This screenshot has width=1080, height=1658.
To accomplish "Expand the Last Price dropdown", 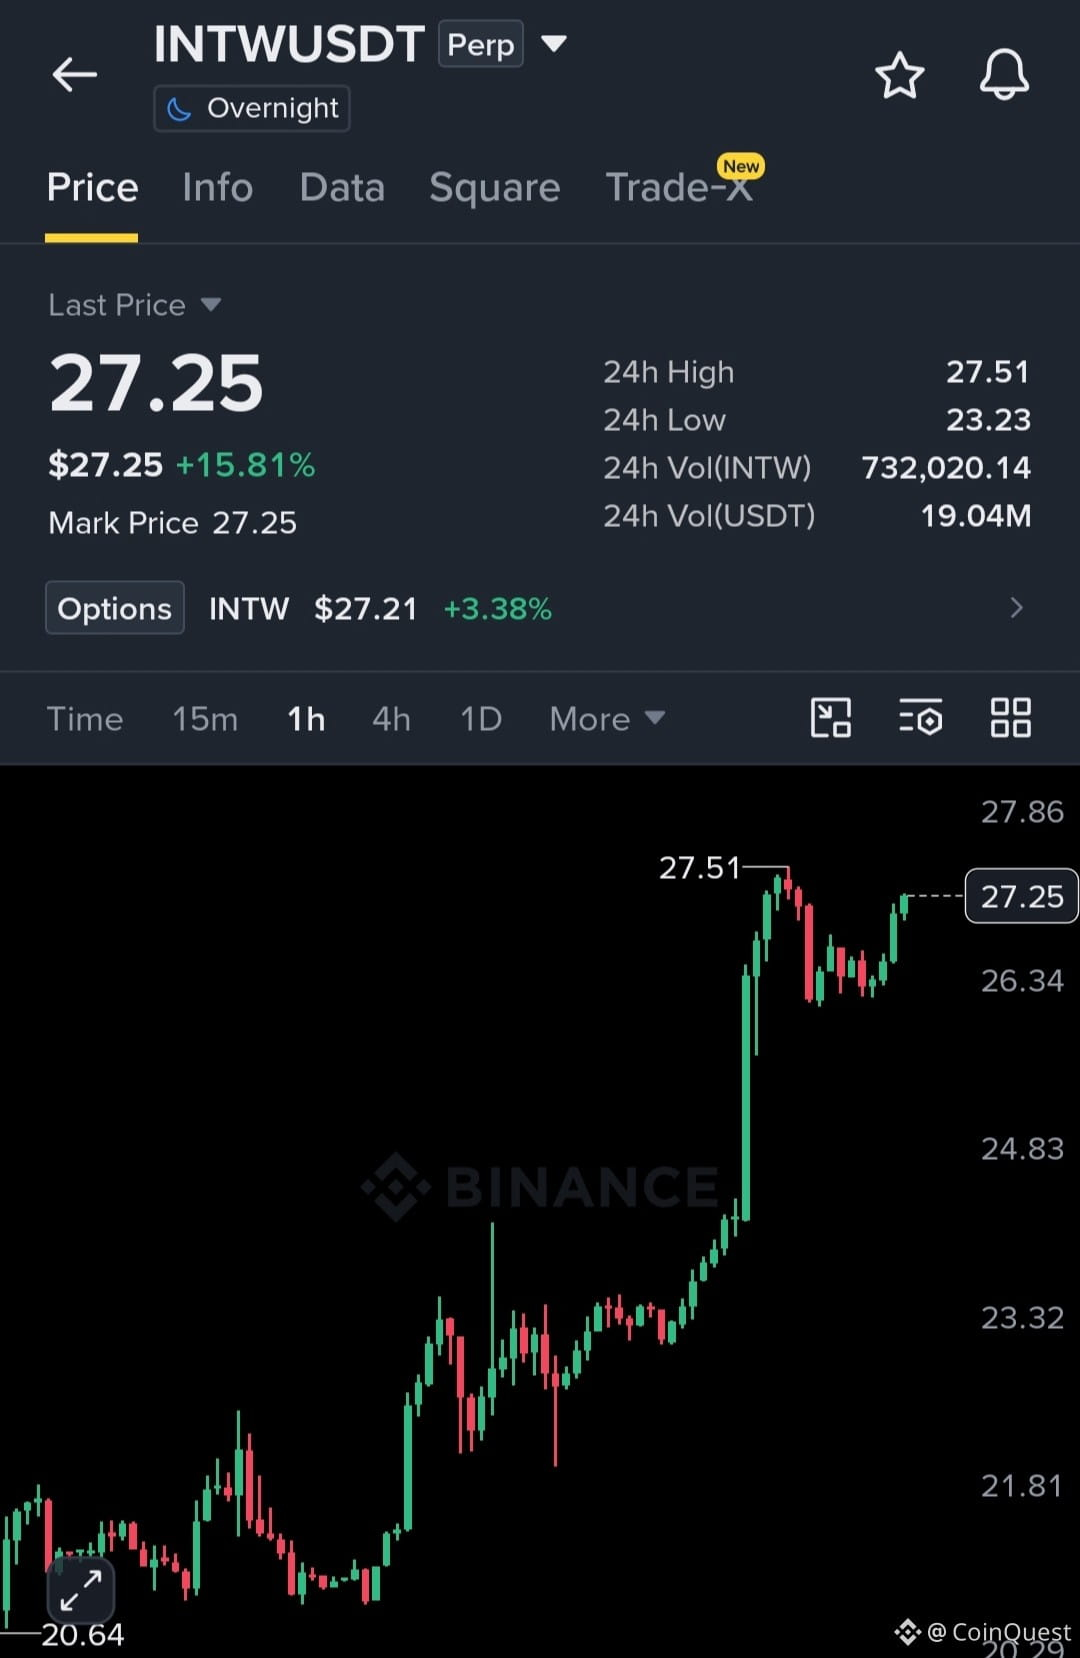I will pos(135,305).
